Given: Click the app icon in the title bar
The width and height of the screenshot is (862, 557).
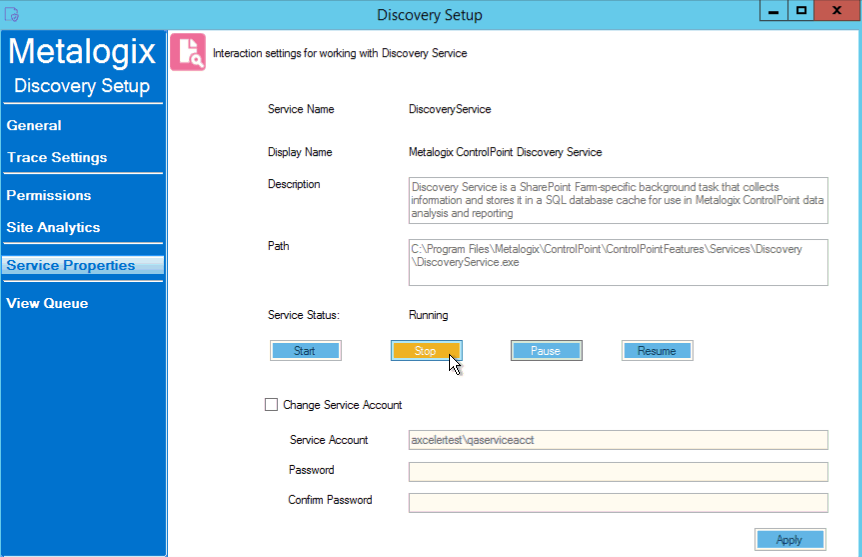Looking at the screenshot, I should click(x=13, y=14).
